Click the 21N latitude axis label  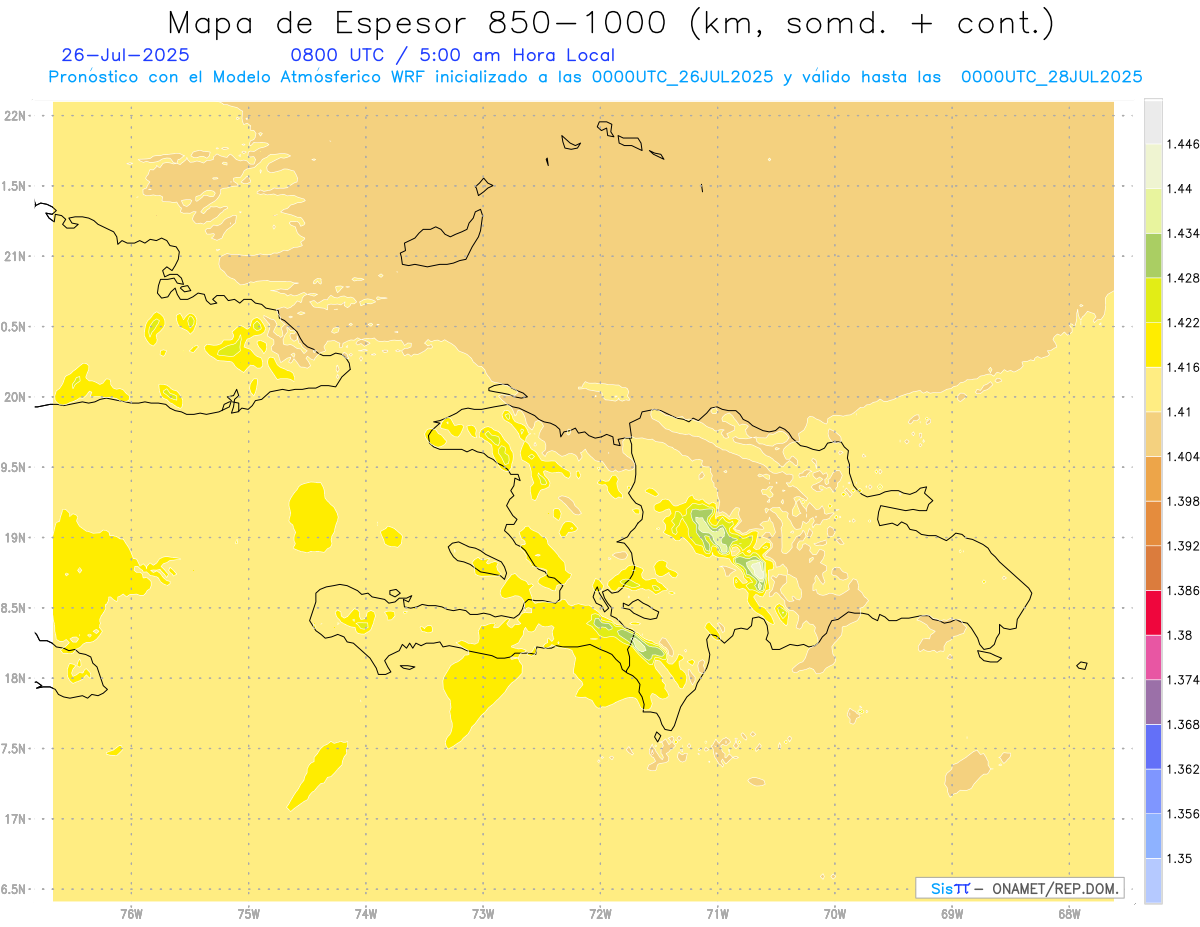(x=16, y=257)
